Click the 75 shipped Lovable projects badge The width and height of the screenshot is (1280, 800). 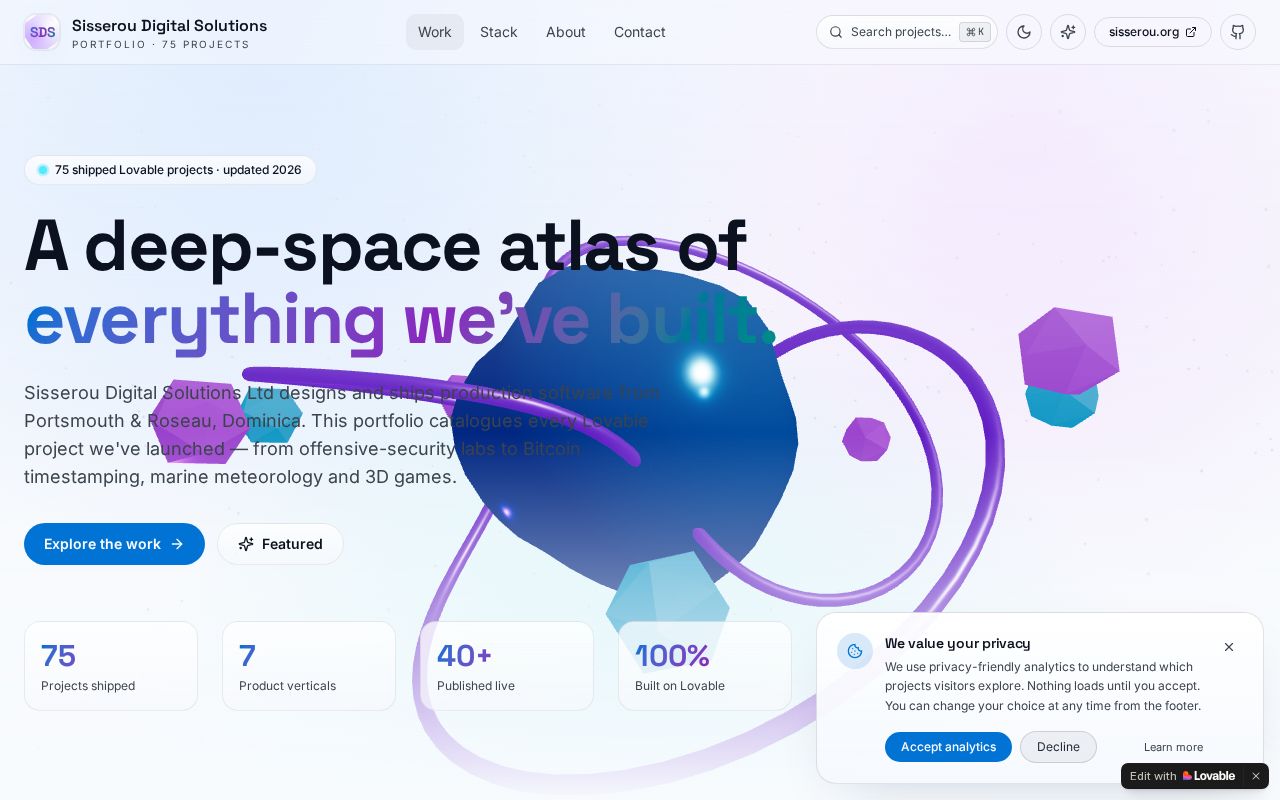pos(170,170)
